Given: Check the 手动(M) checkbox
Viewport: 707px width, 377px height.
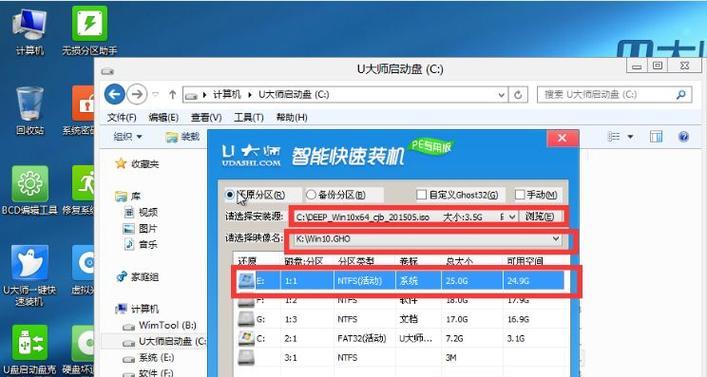Looking at the screenshot, I should (519, 194).
